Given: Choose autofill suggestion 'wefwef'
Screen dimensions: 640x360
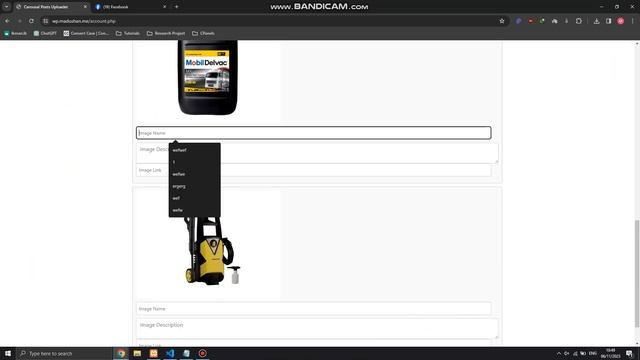Looking at the screenshot, I should tap(195, 150).
